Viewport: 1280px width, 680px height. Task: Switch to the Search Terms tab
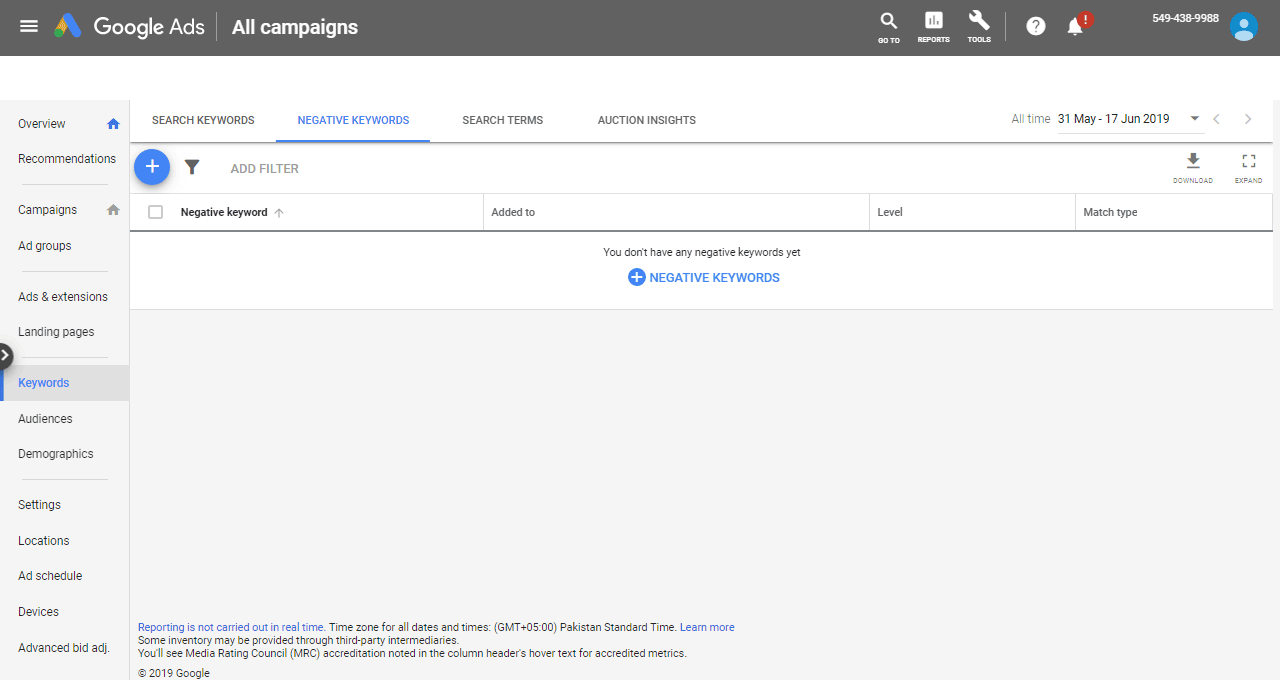pyautogui.click(x=502, y=120)
